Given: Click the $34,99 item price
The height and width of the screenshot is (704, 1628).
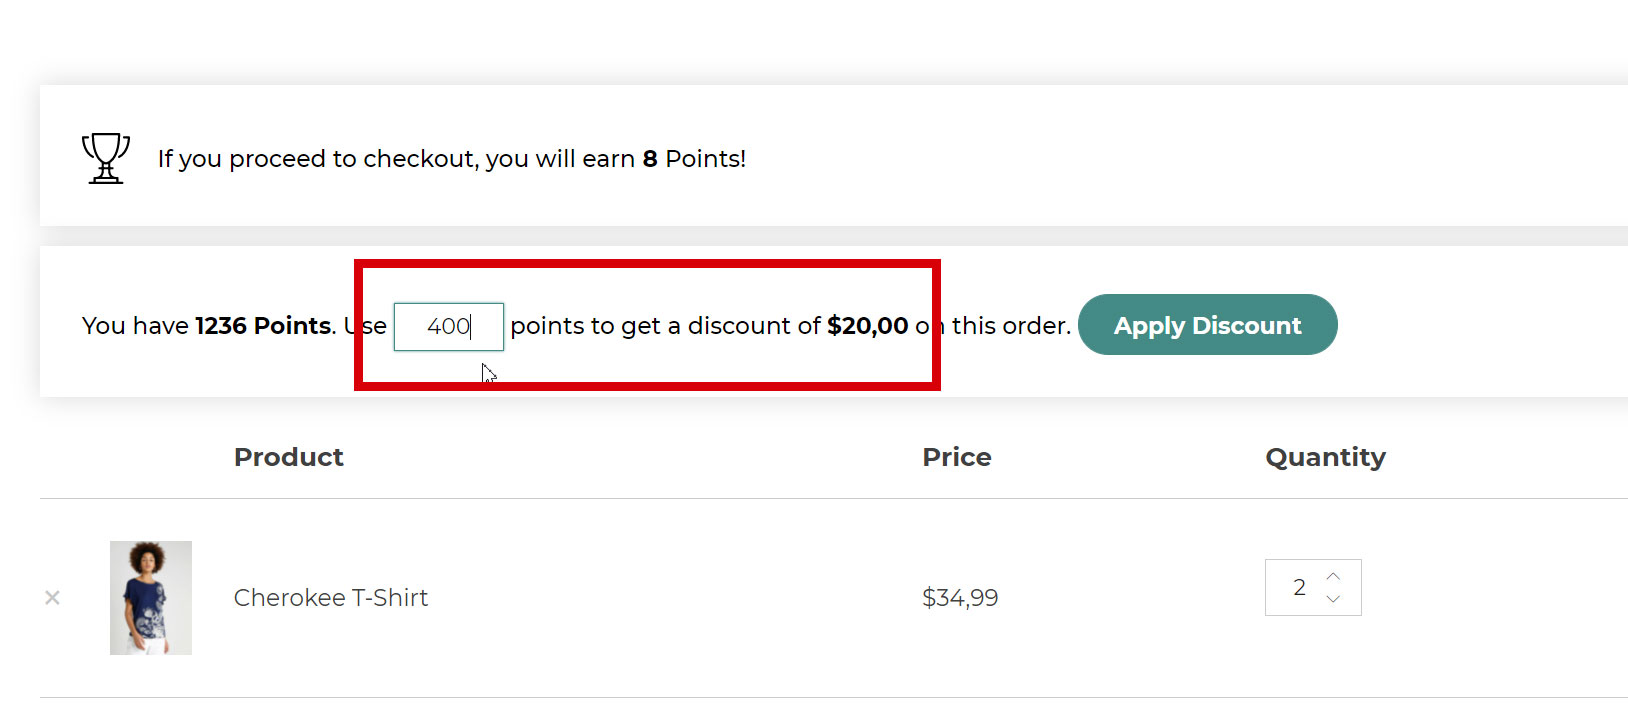Looking at the screenshot, I should [x=960, y=598].
